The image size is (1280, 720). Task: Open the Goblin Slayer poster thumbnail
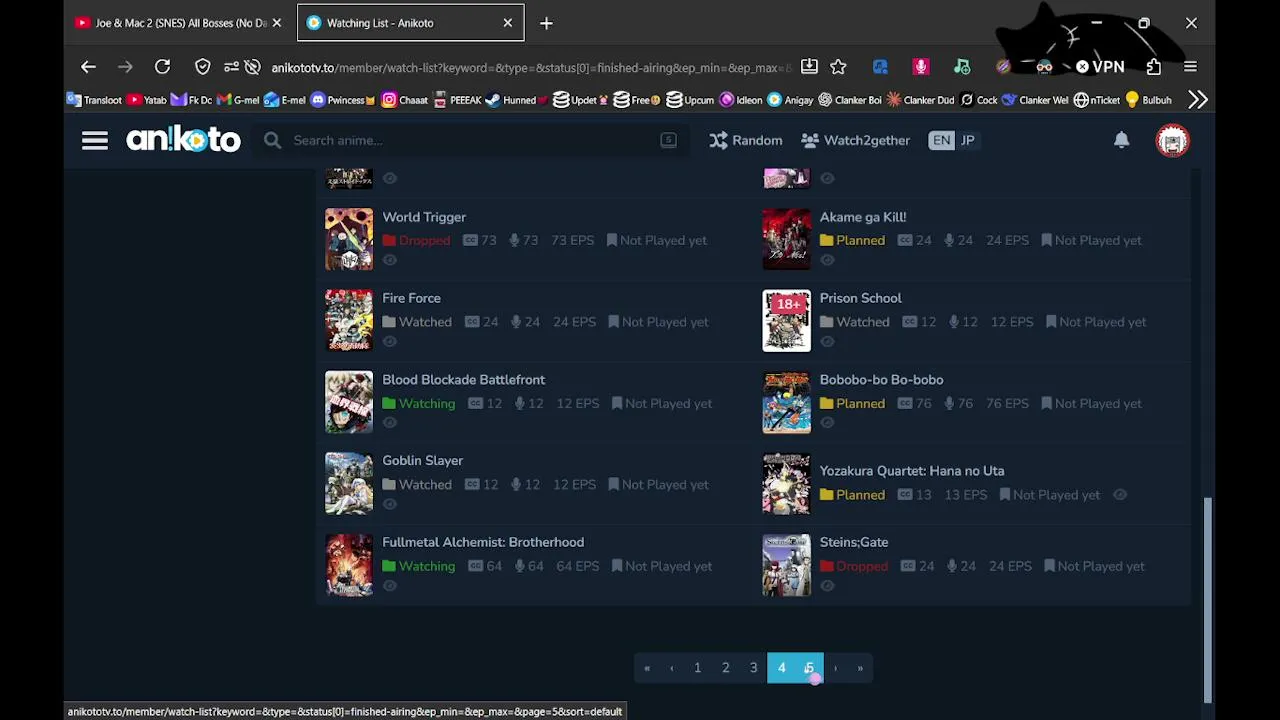pyautogui.click(x=349, y=483)
